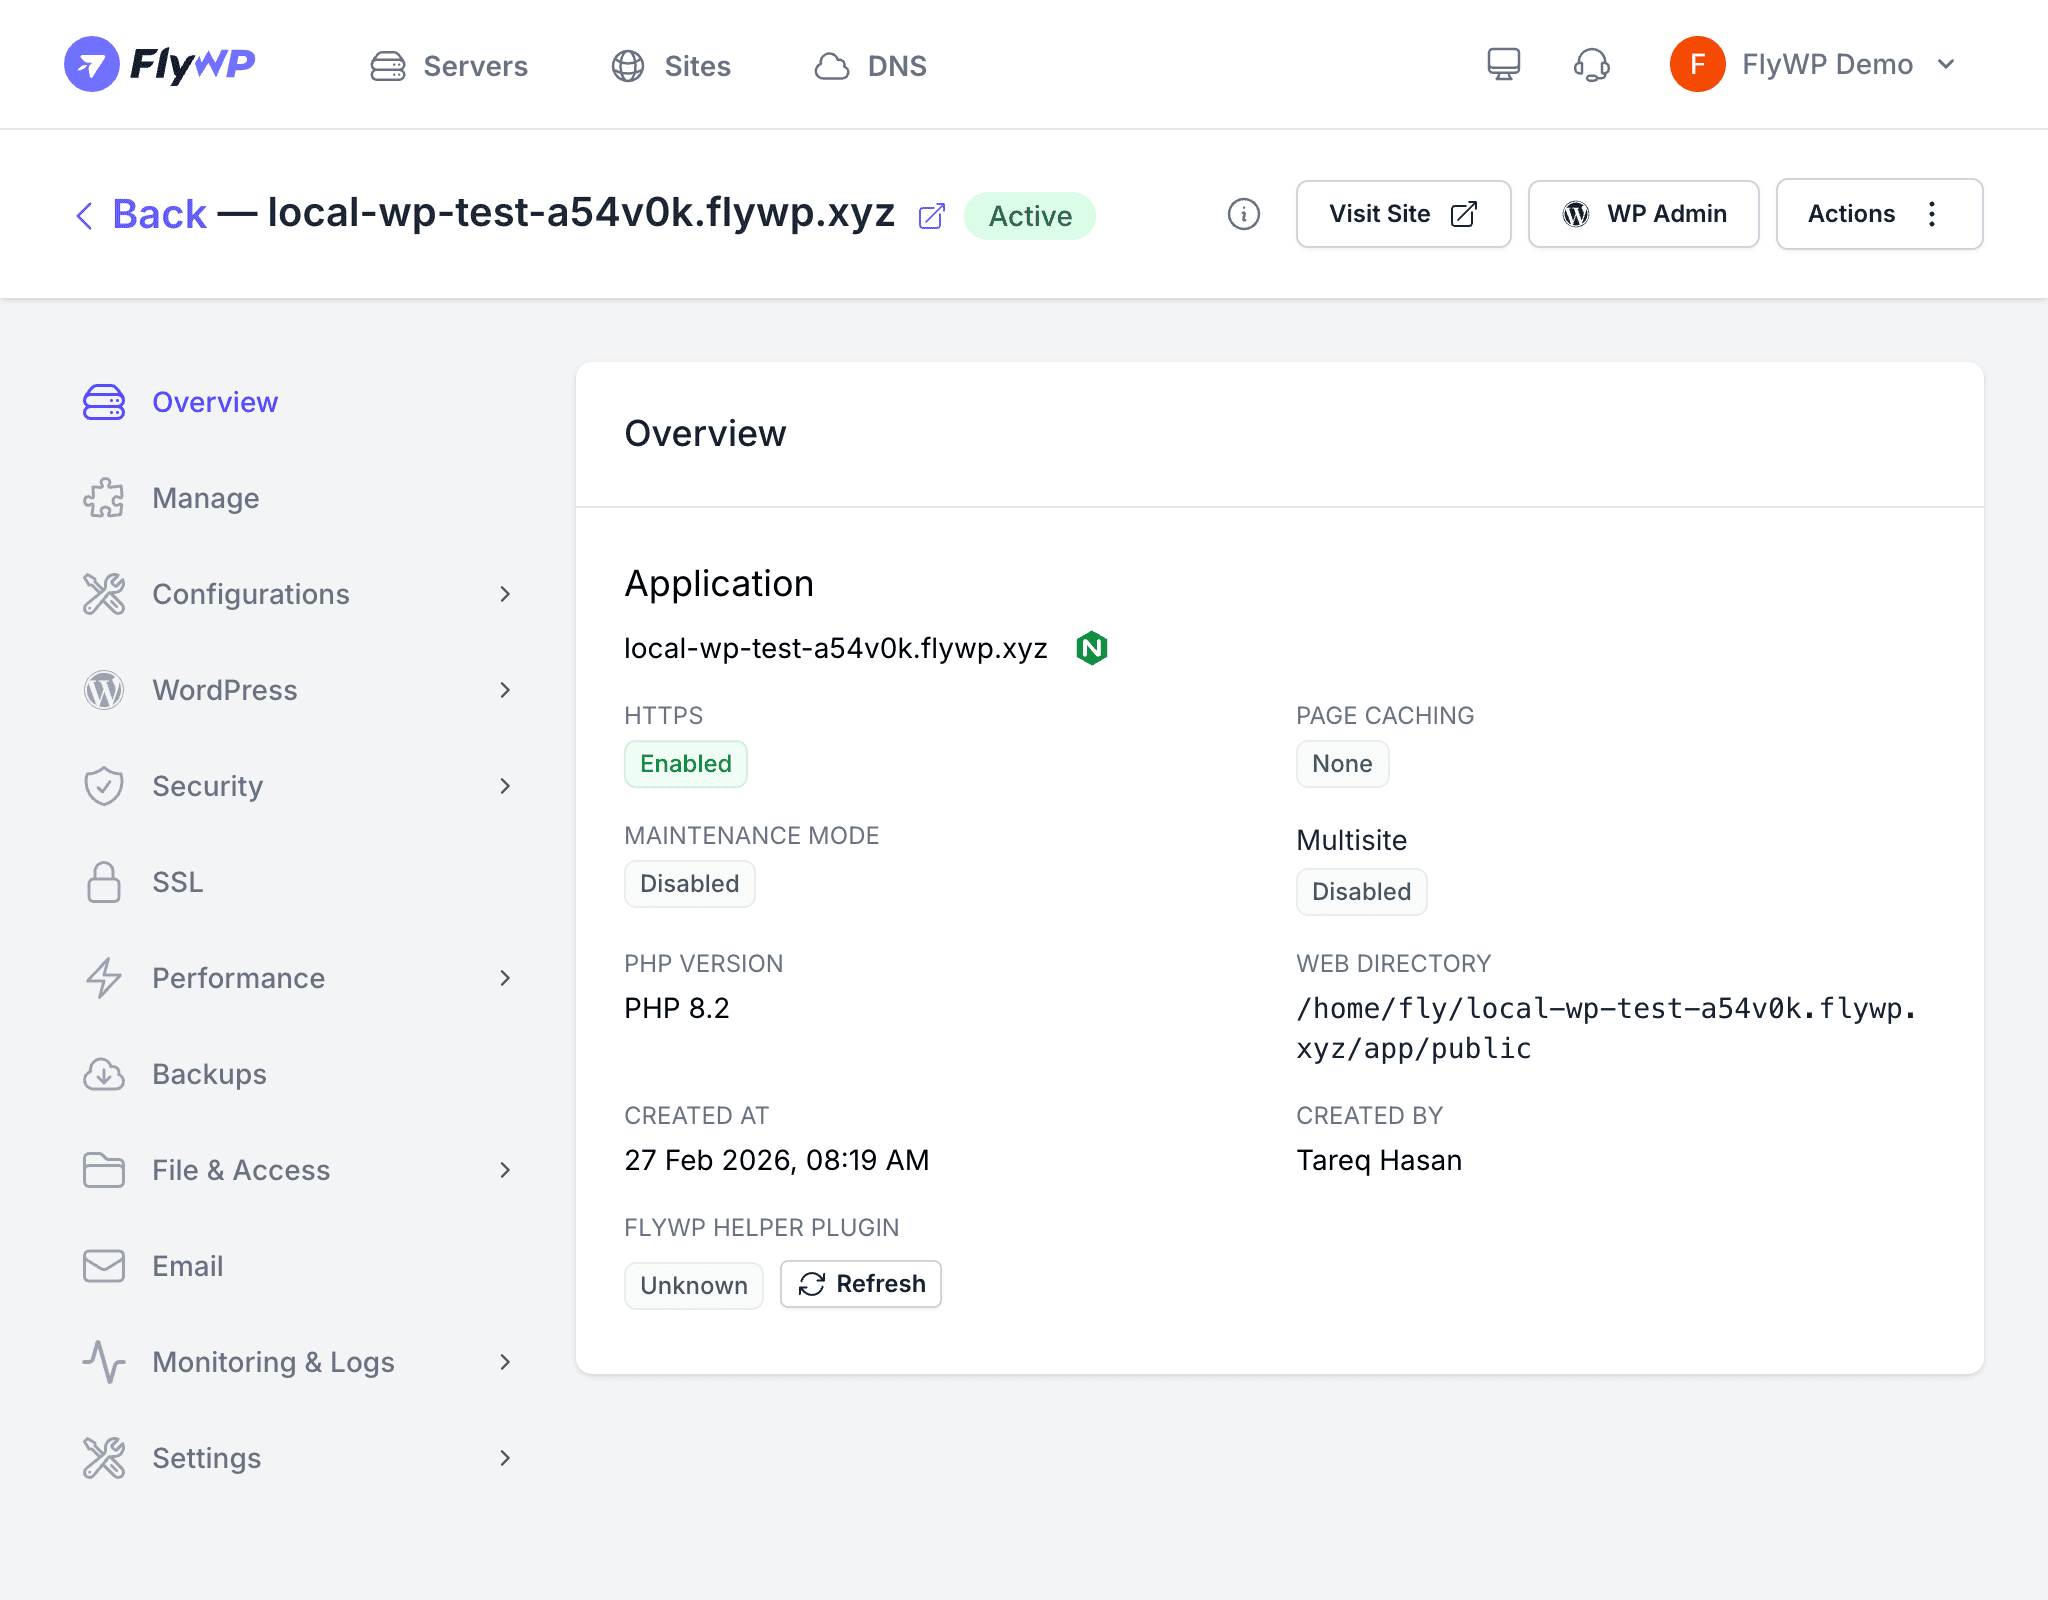
Task: Click the Unknown plugin status badge
Action: coord(694,1285)
